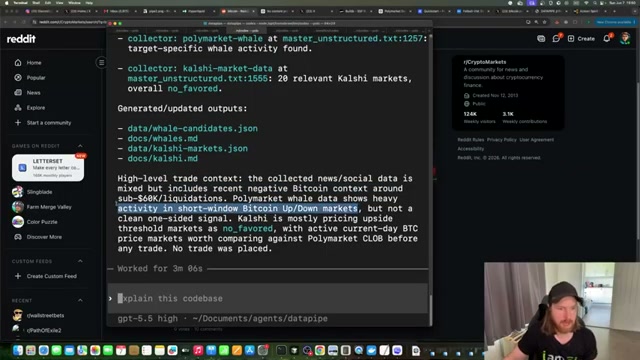This screenshot has height=360, width=640.
Task: Open the Terminal menu in the menu bar
Action: tap(20, 3)
